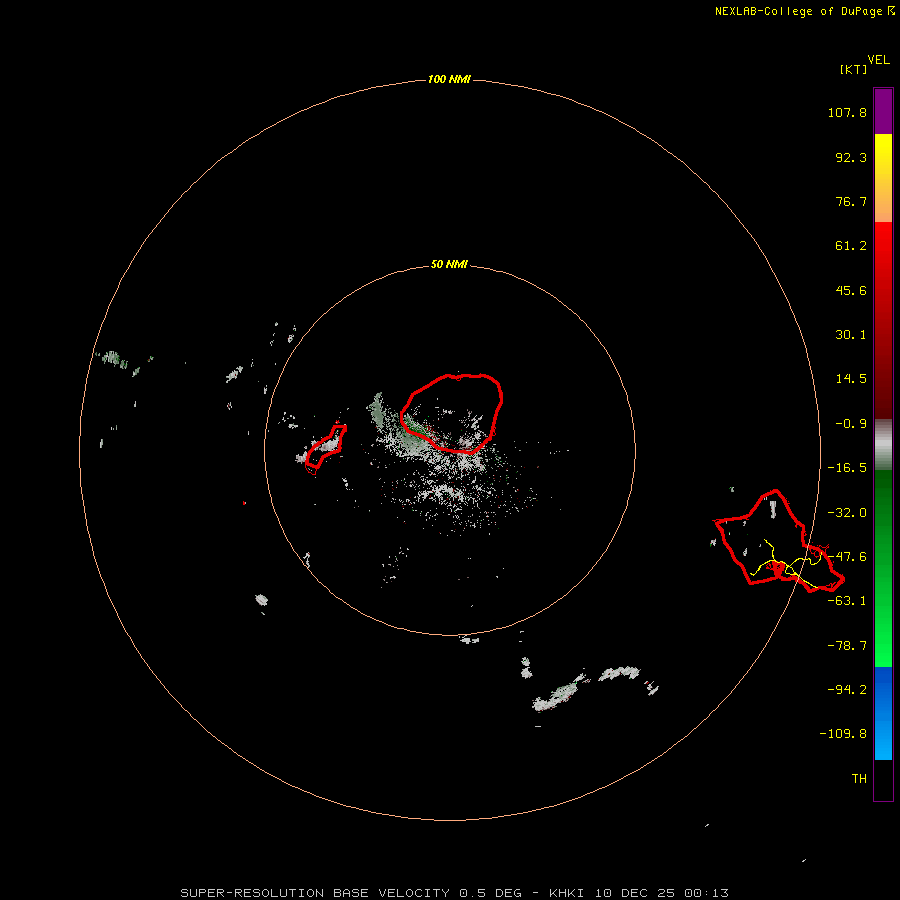Click the 50 NMI range ring label
Viewport: 900px width, 900px height.
point(449,264)
